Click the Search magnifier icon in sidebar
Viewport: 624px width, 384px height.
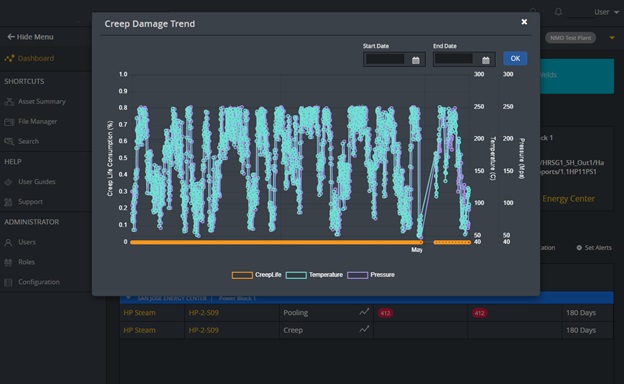(x=9, y=141)
